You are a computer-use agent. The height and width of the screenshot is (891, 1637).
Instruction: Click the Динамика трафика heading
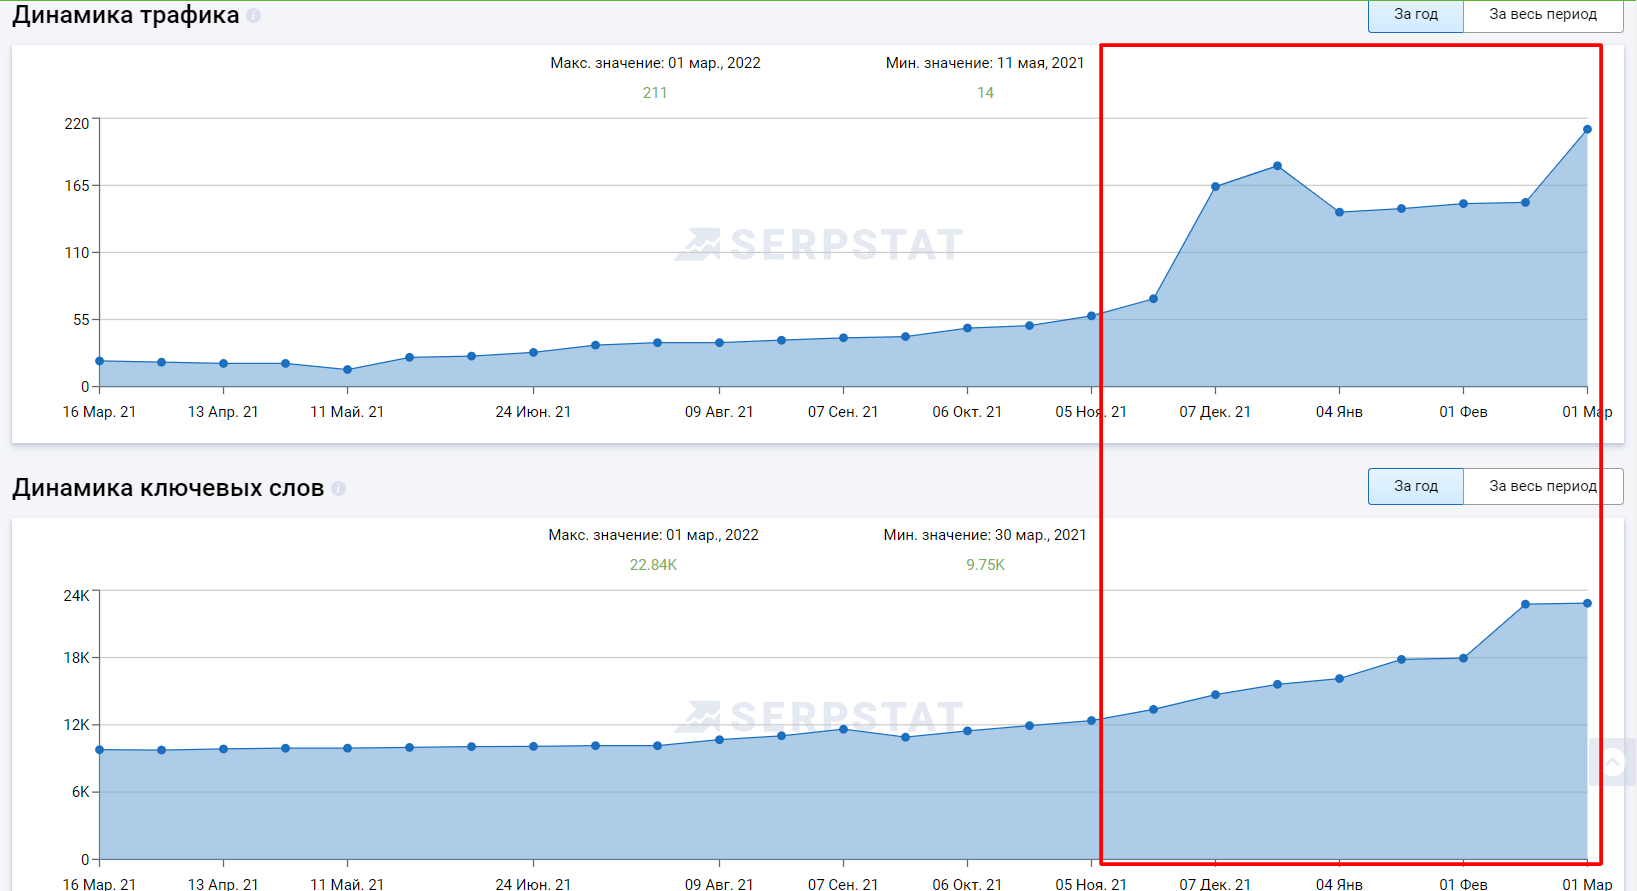[126, 15]
